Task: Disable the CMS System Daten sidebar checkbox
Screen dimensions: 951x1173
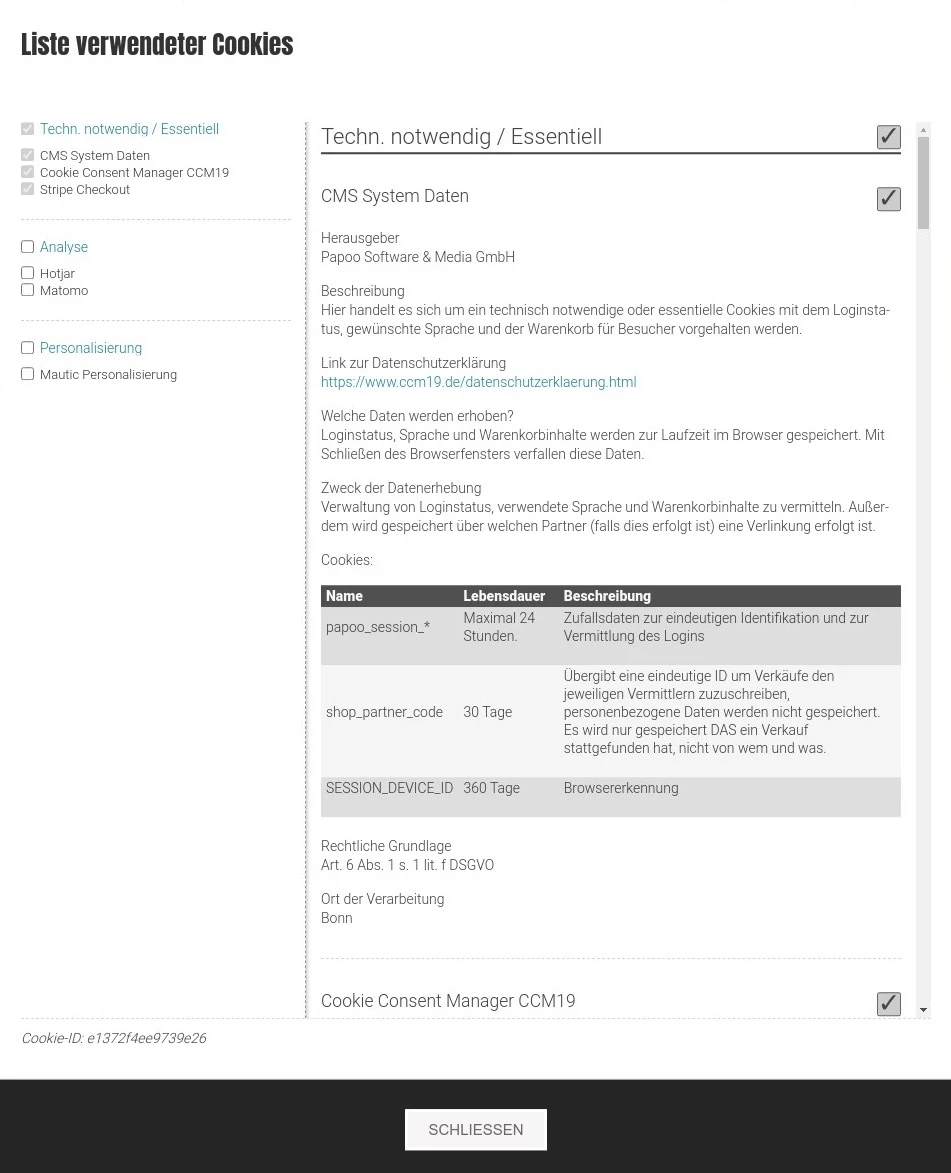Action: tap(27, 154)
